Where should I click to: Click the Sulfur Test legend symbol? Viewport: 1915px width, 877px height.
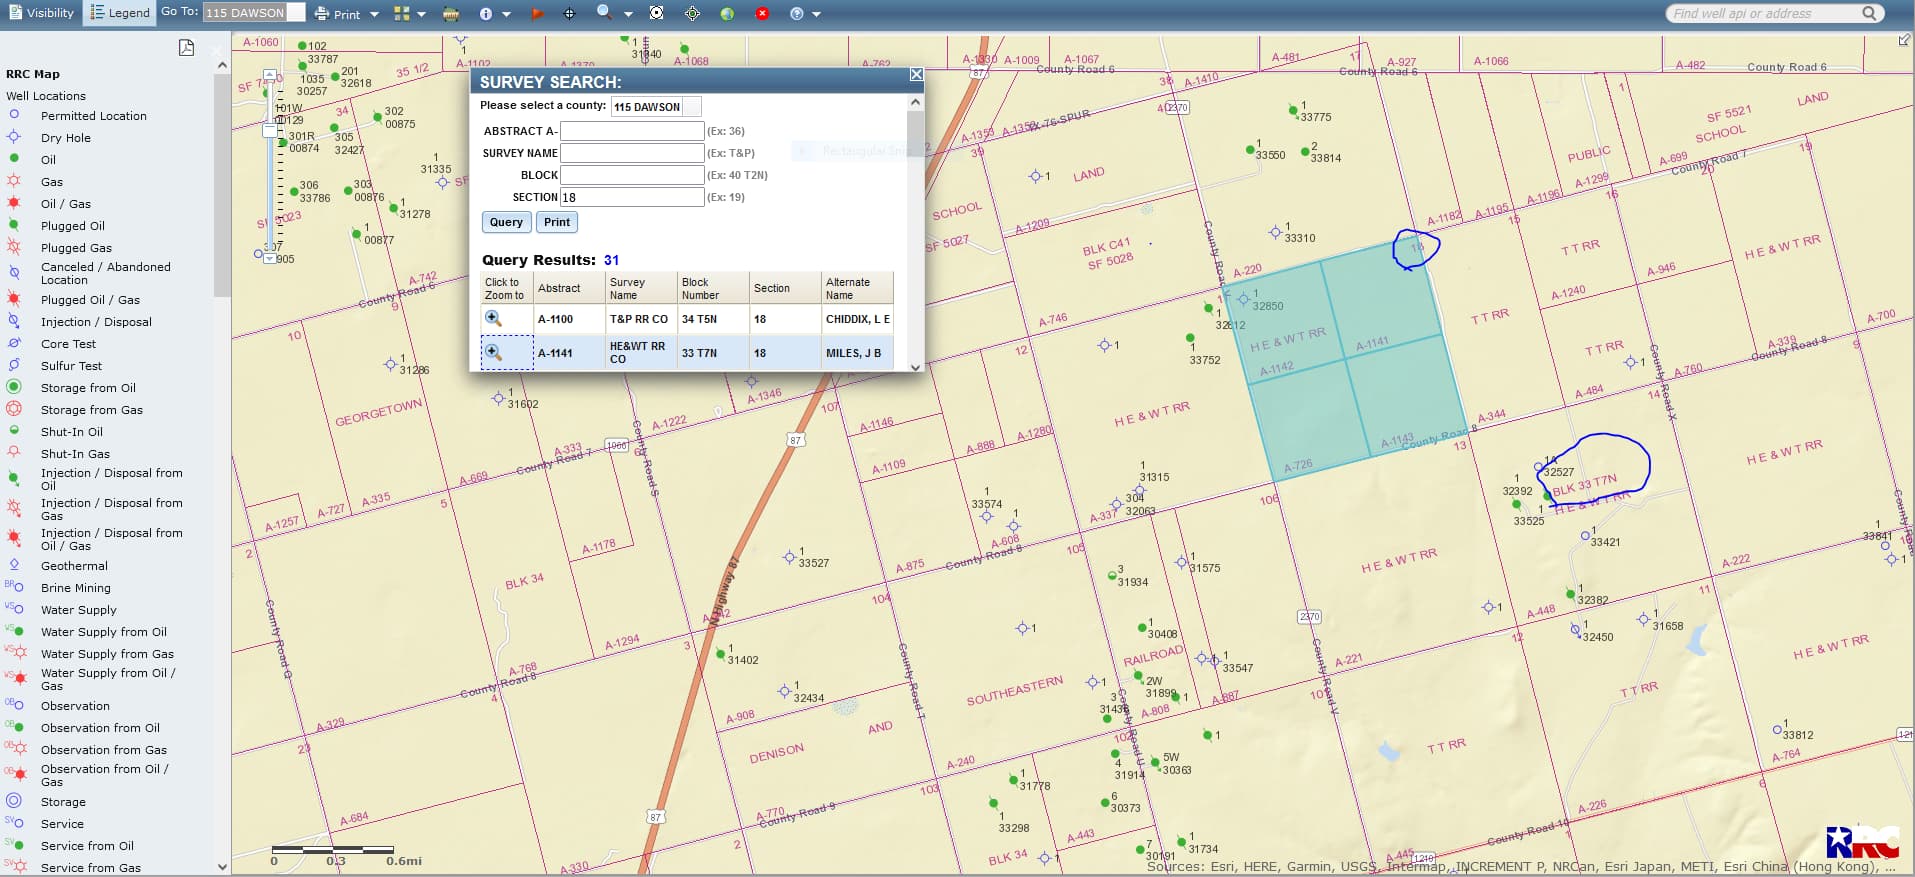14,365
